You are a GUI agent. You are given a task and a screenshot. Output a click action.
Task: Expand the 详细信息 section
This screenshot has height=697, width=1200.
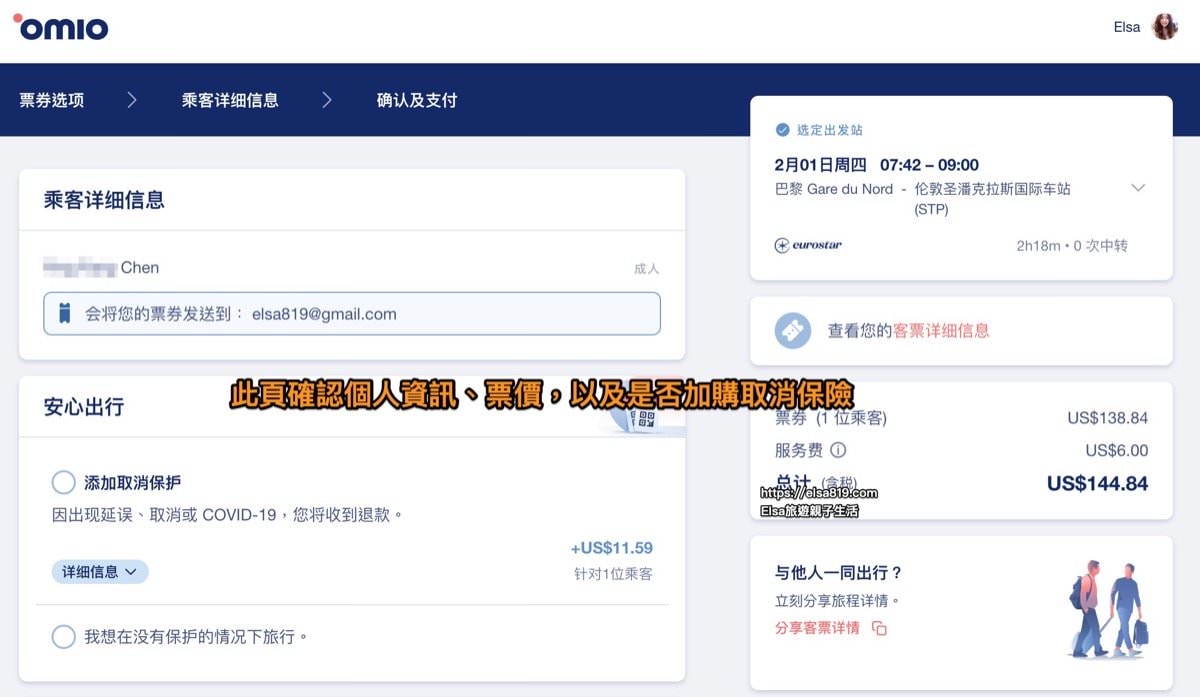tap(98, 571)
